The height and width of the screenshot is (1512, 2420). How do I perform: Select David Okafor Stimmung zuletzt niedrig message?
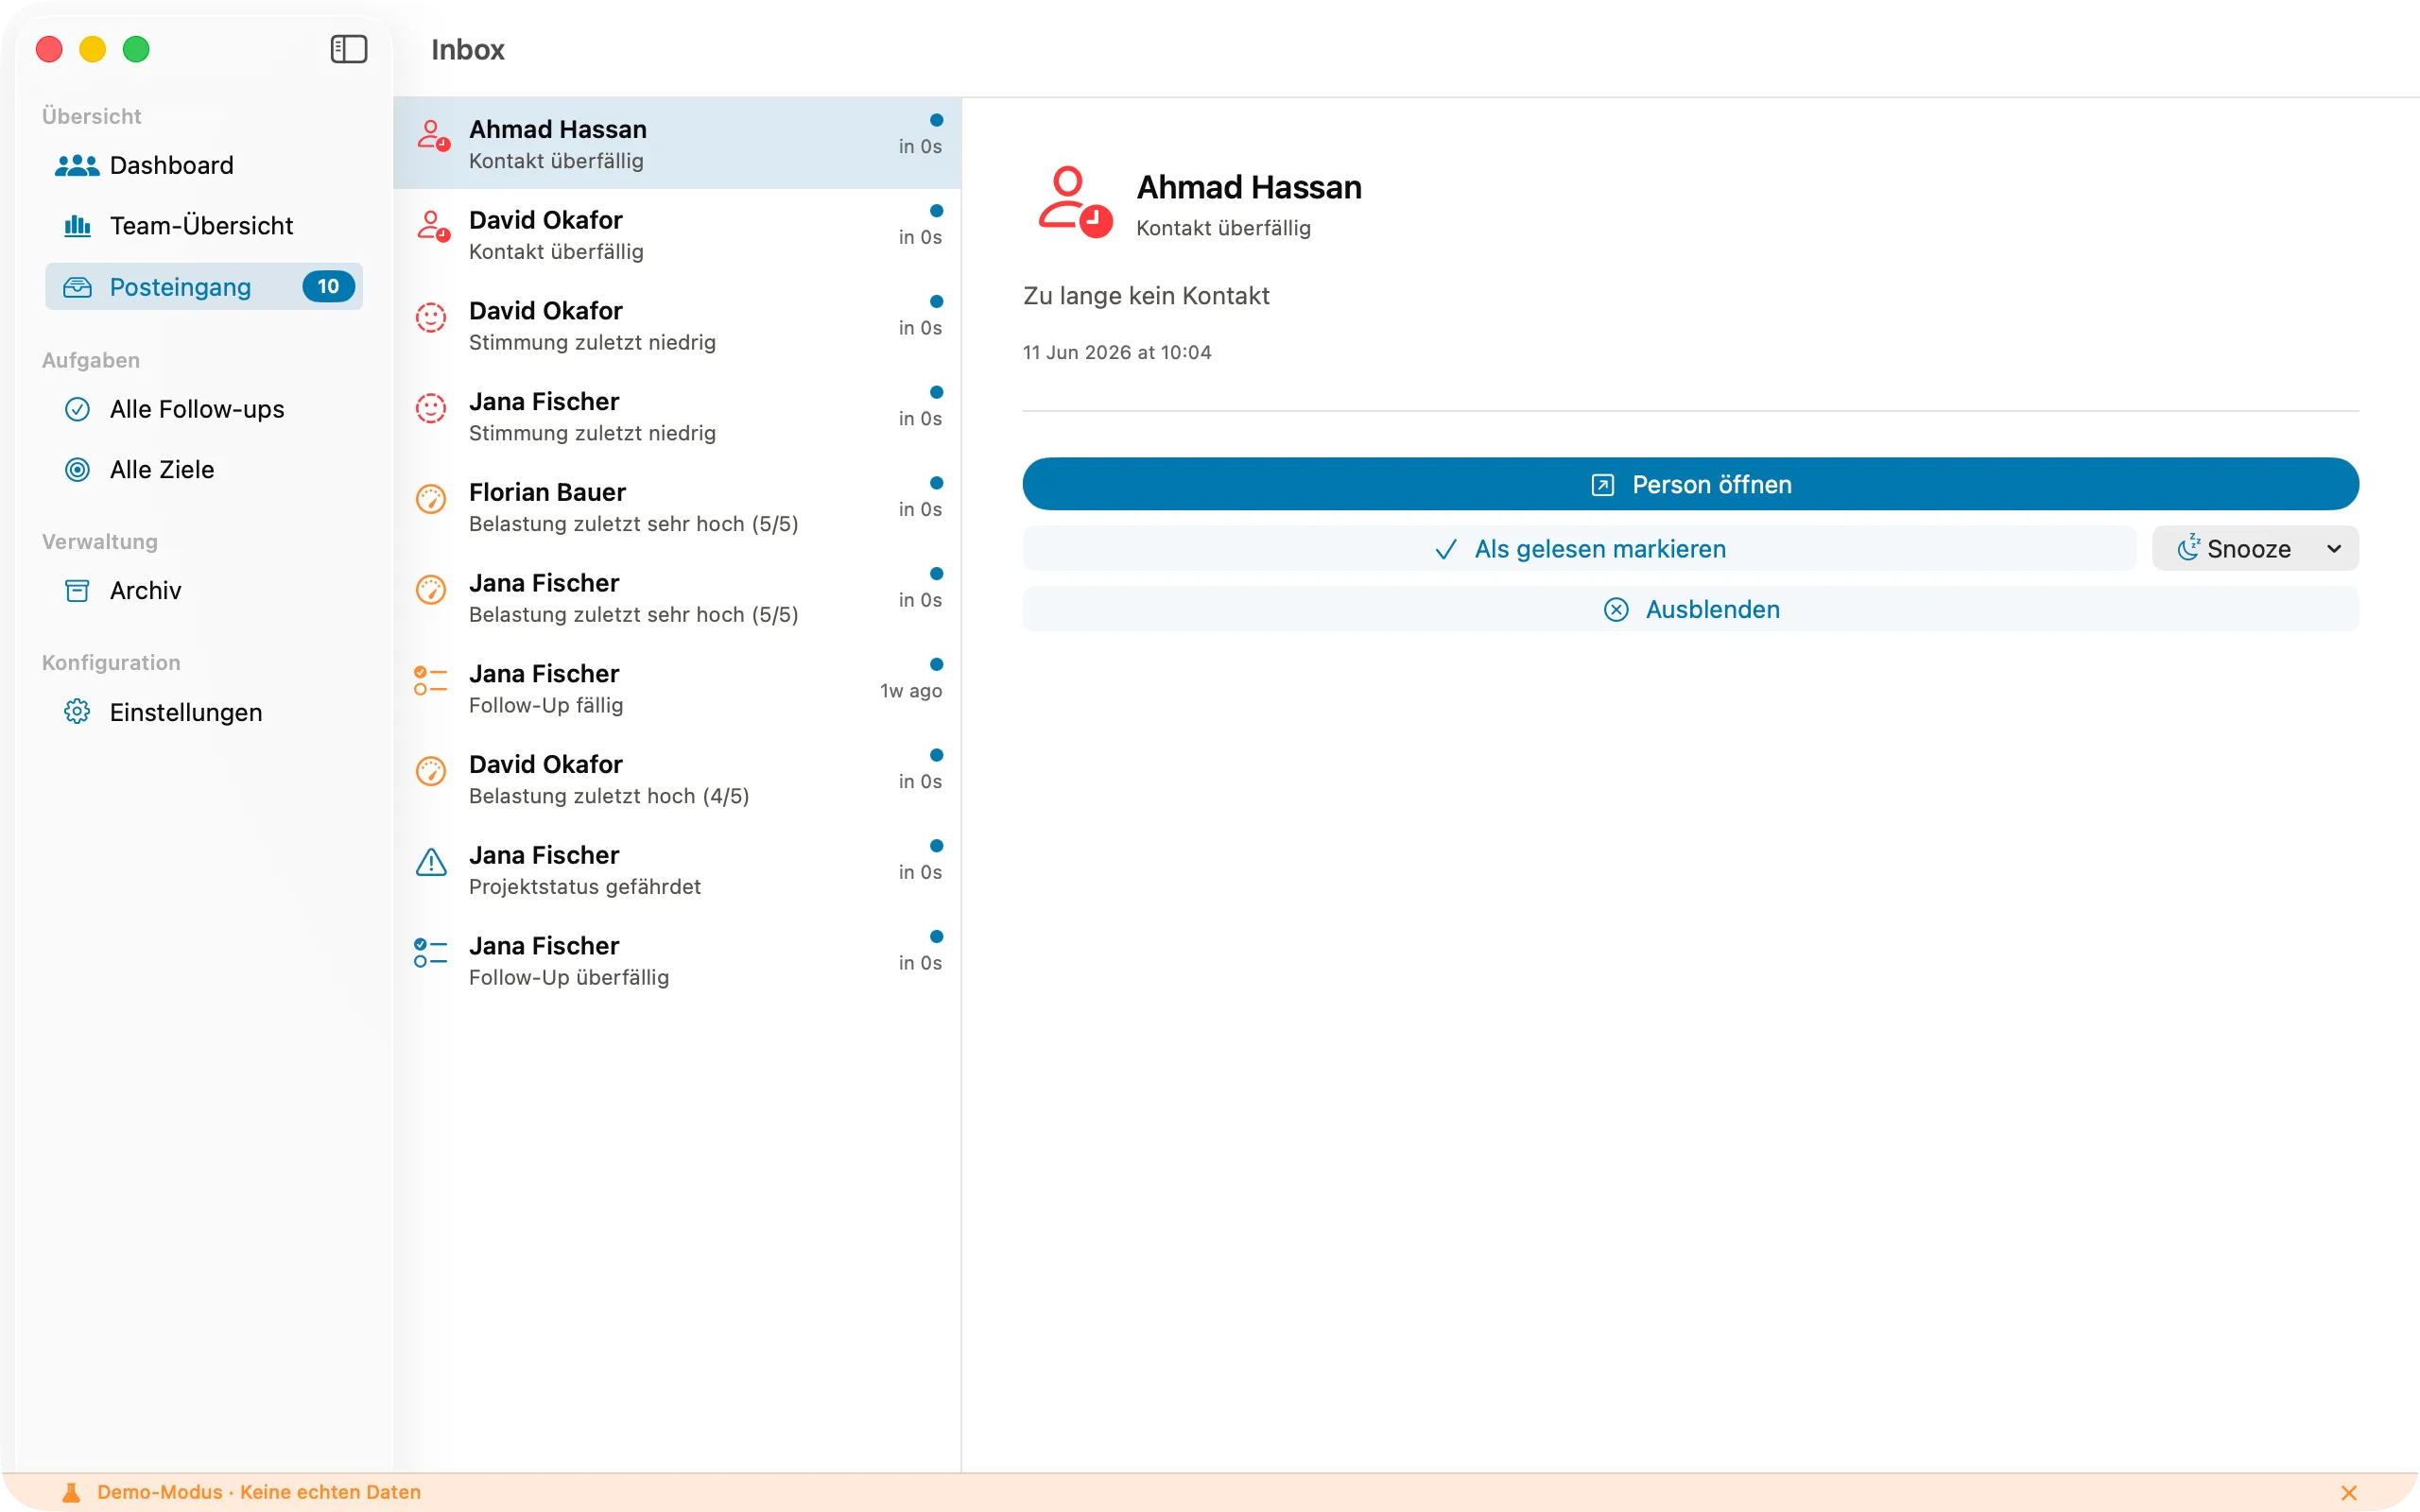677,325
